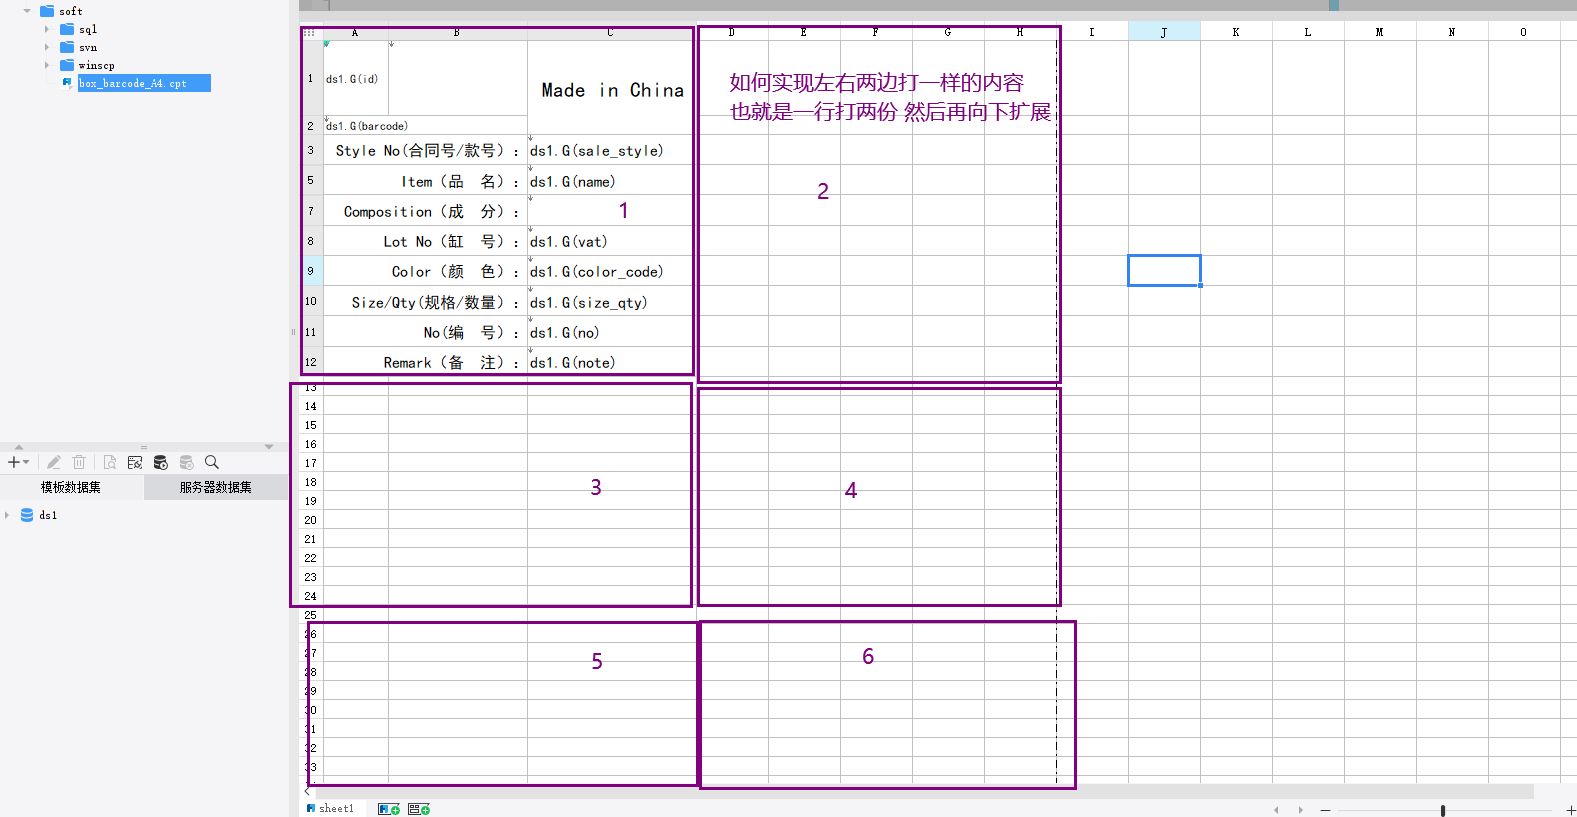Expand the sql folder
The height and width of the screenshot is (817, 1577).
pyautogui.click(x=47, y=30)
